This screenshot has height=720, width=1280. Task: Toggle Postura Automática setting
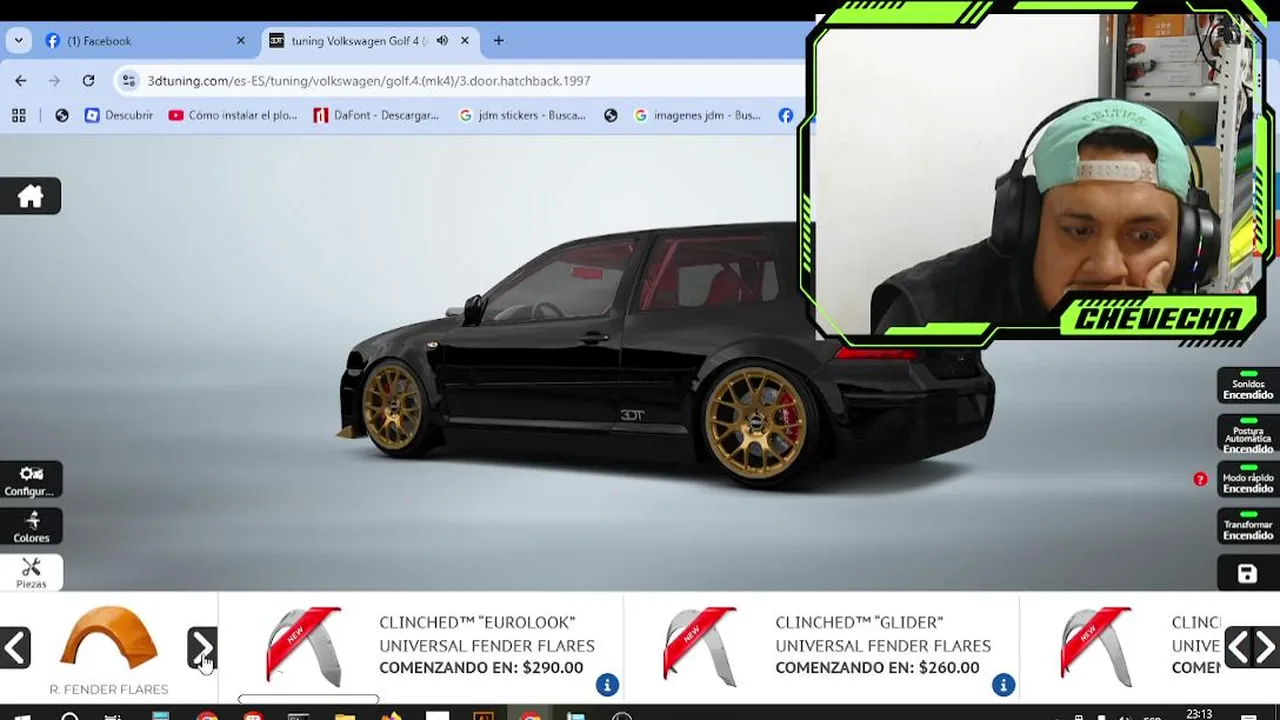pyautogui.click(x=1248, y=434)
